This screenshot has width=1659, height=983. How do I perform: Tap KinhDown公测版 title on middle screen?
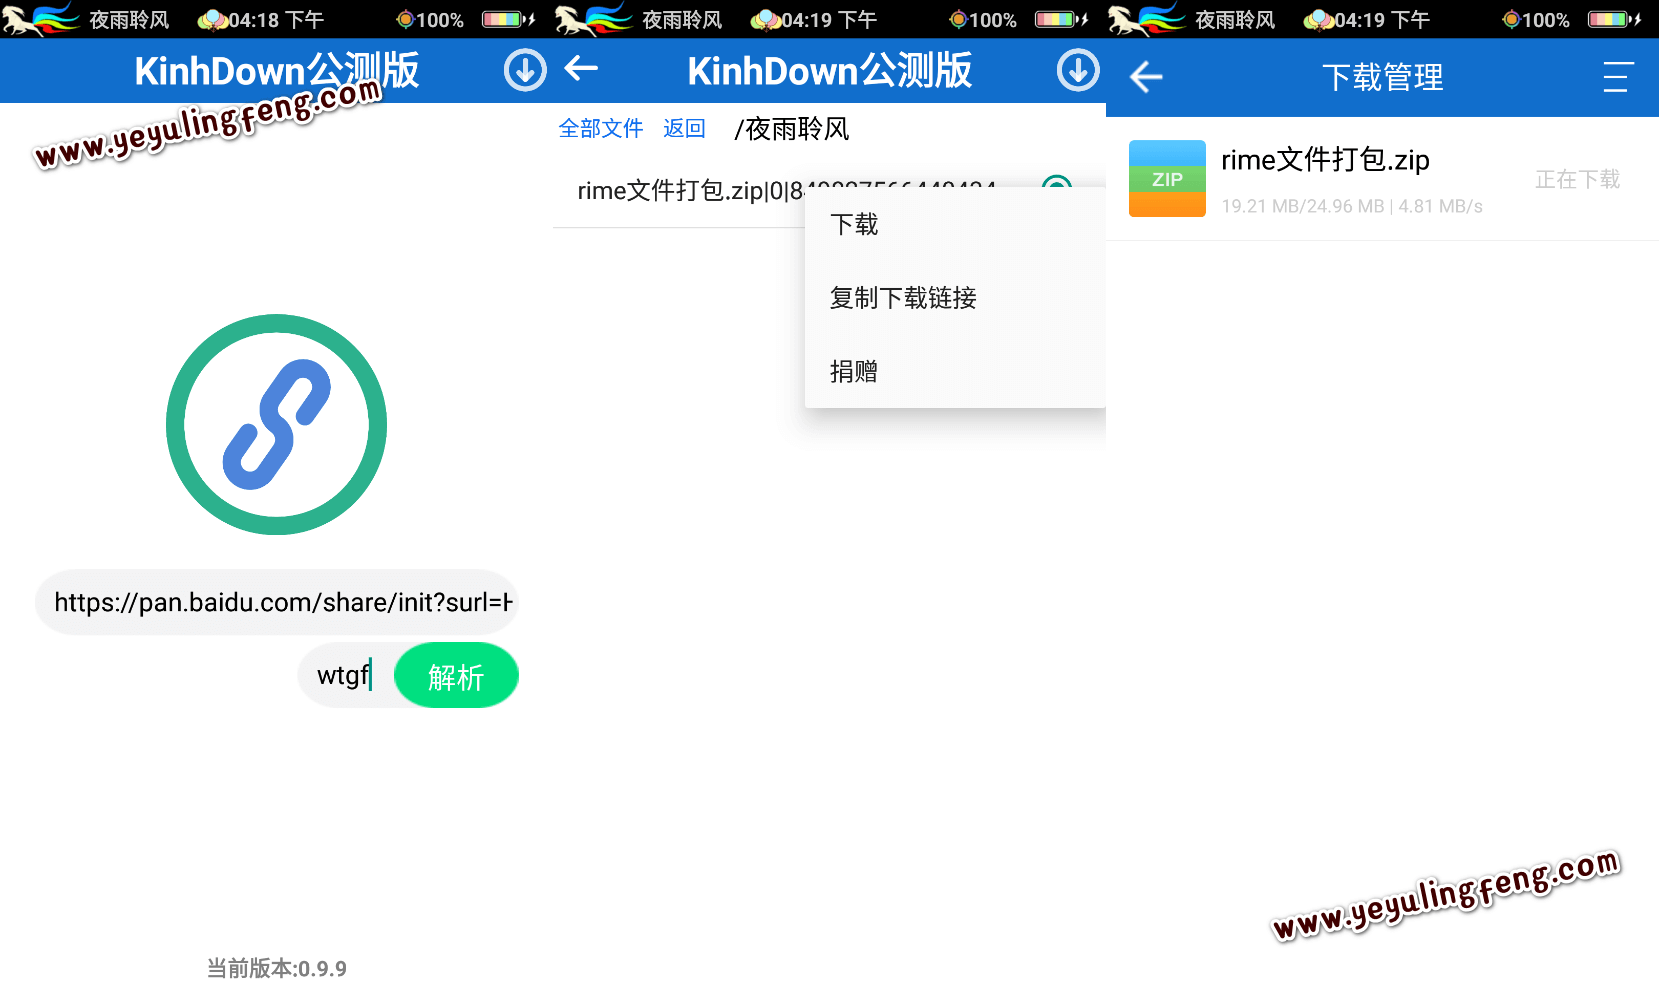point(830,71)
